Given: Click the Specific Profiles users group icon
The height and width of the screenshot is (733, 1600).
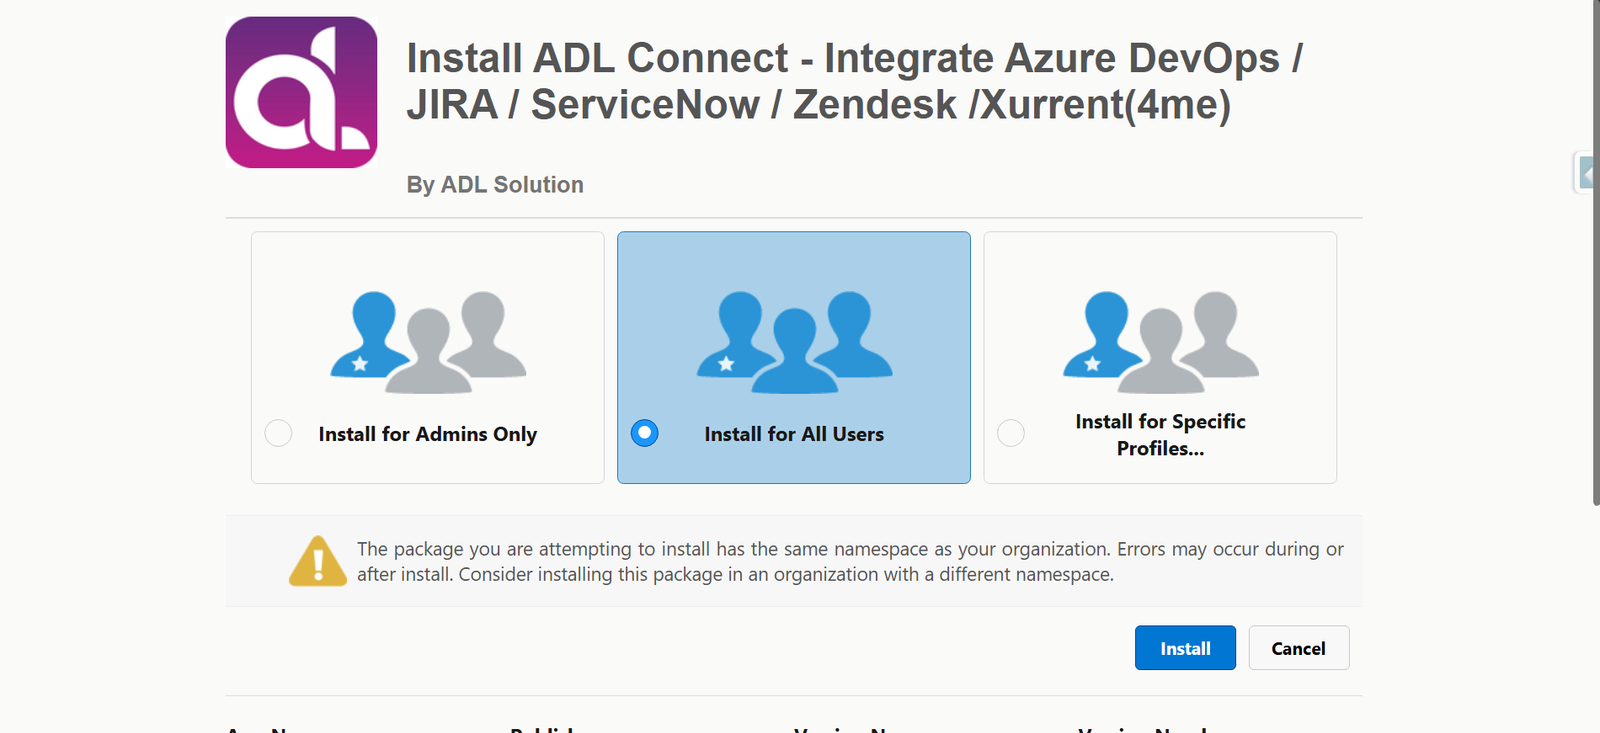Looking at the screenshot, I should pyautogui.click(x=1160, y=342).
